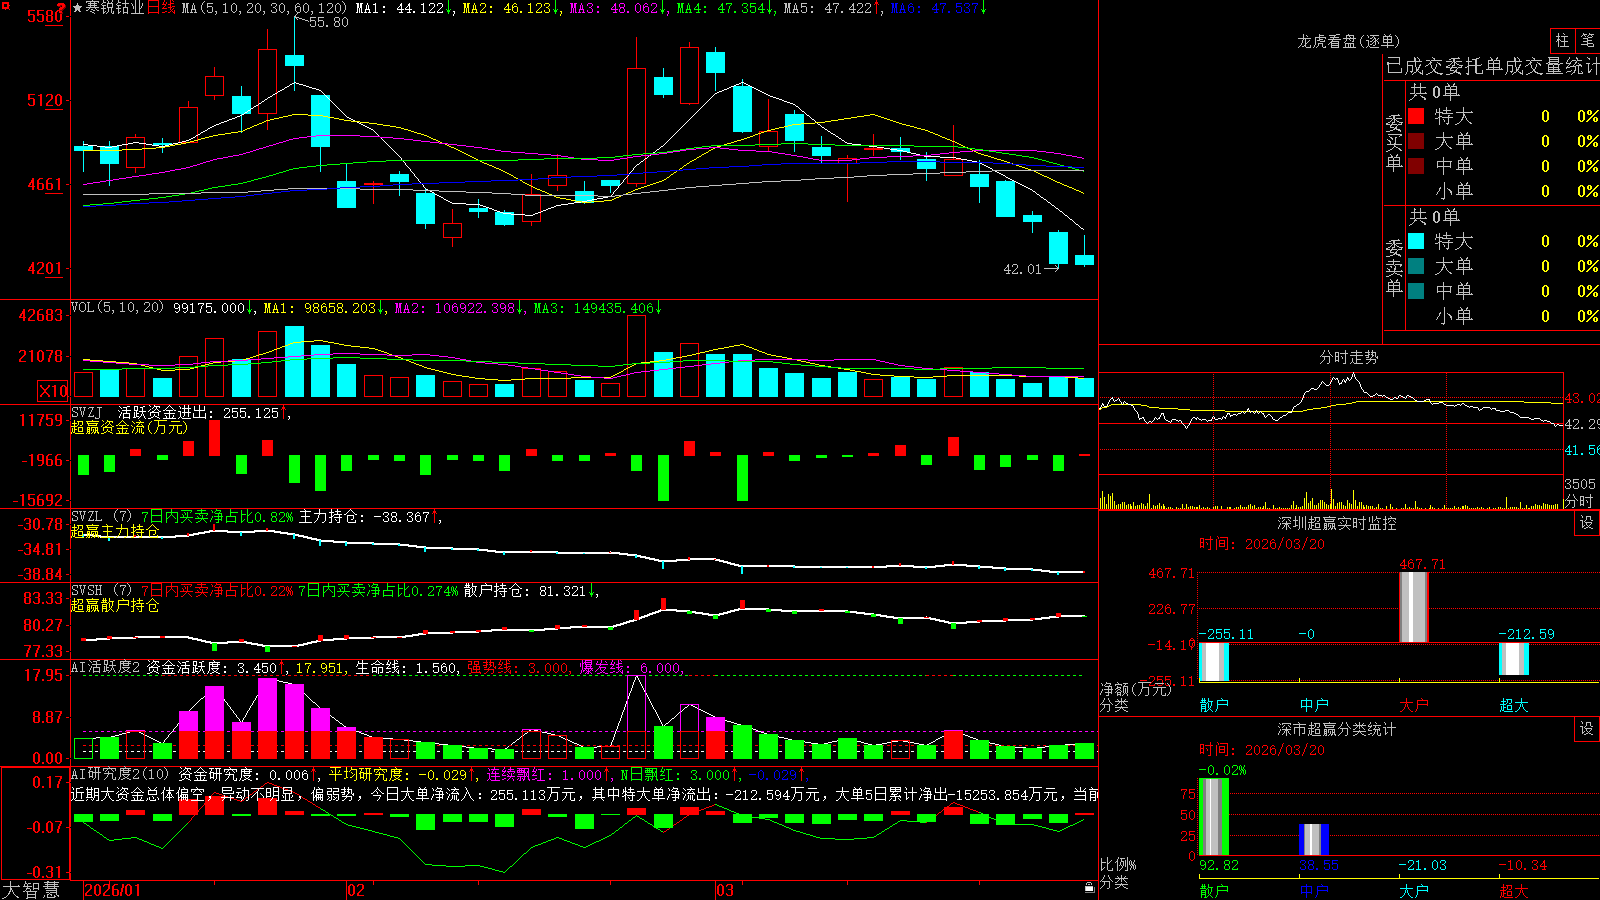Click the 日线 period label
The height and width of the screenshot is (900, 1600).
161,8
